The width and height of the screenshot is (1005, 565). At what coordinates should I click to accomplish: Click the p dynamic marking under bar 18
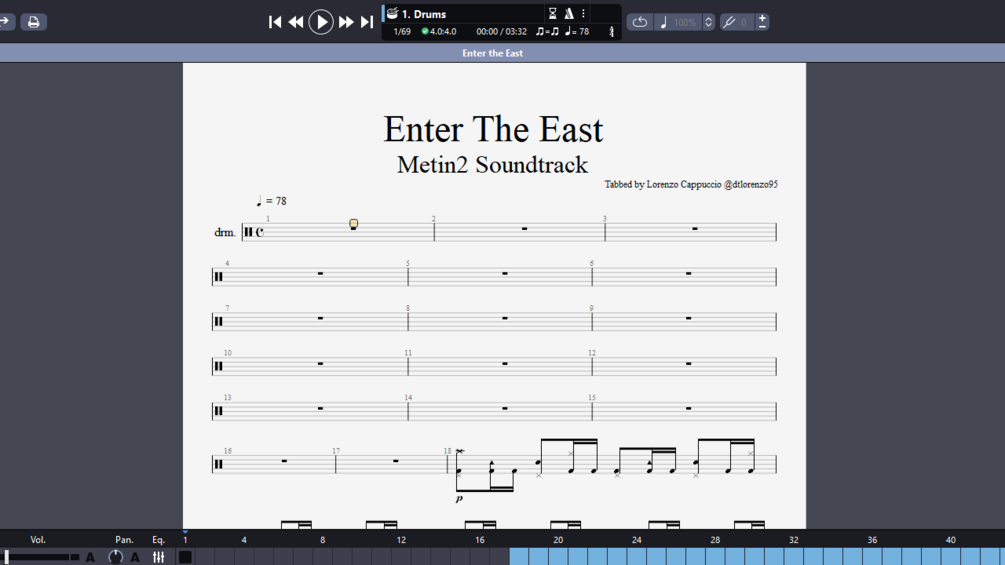[x=459, y=498]
